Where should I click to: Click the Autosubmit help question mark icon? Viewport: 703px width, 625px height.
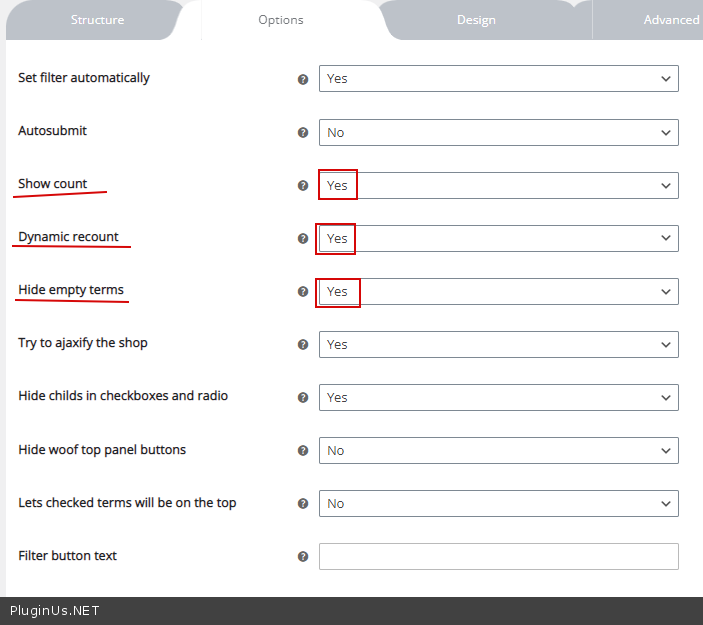303,132
